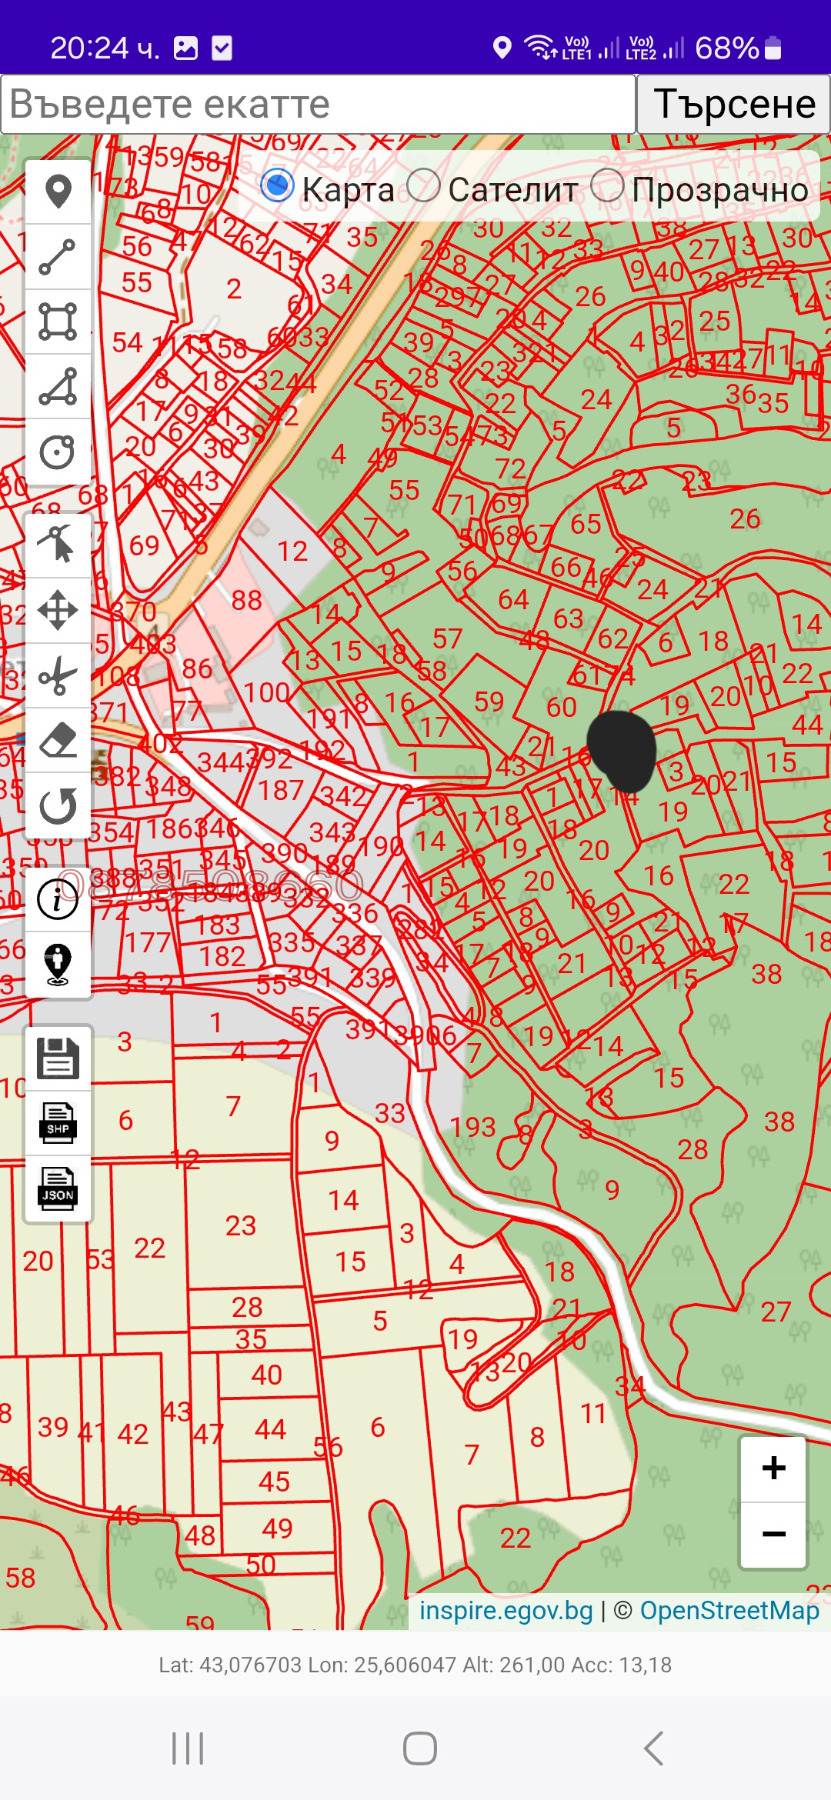The height and width of the screenshot is (1800, 831).
Task: Activate the scissors cut tool
Action: [x=58, y=676]
